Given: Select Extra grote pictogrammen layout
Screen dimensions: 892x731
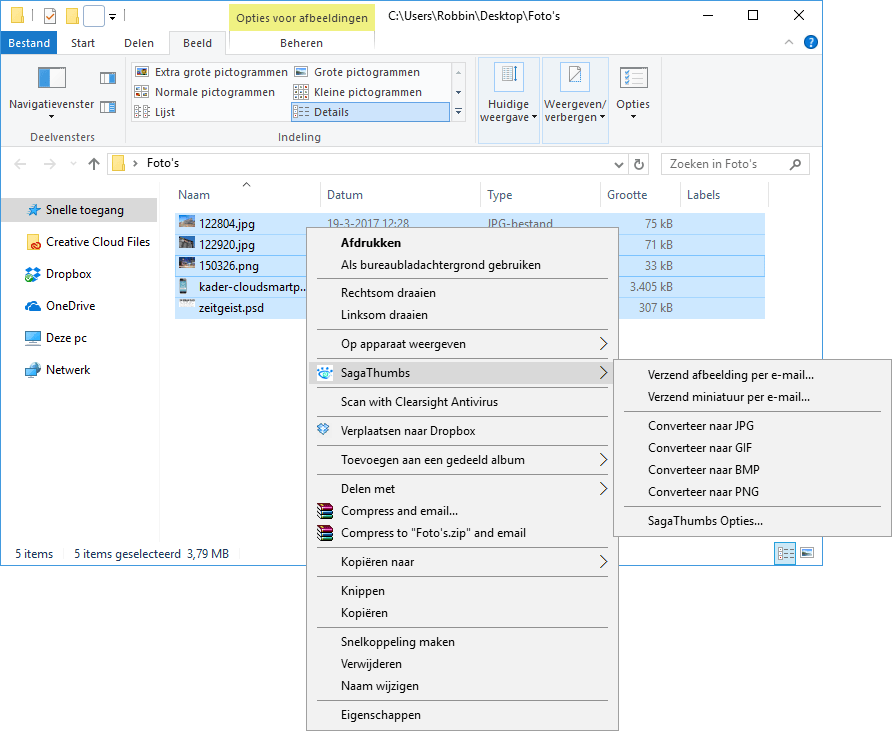Looking at the screenshot, I should (x=211, y=72).
